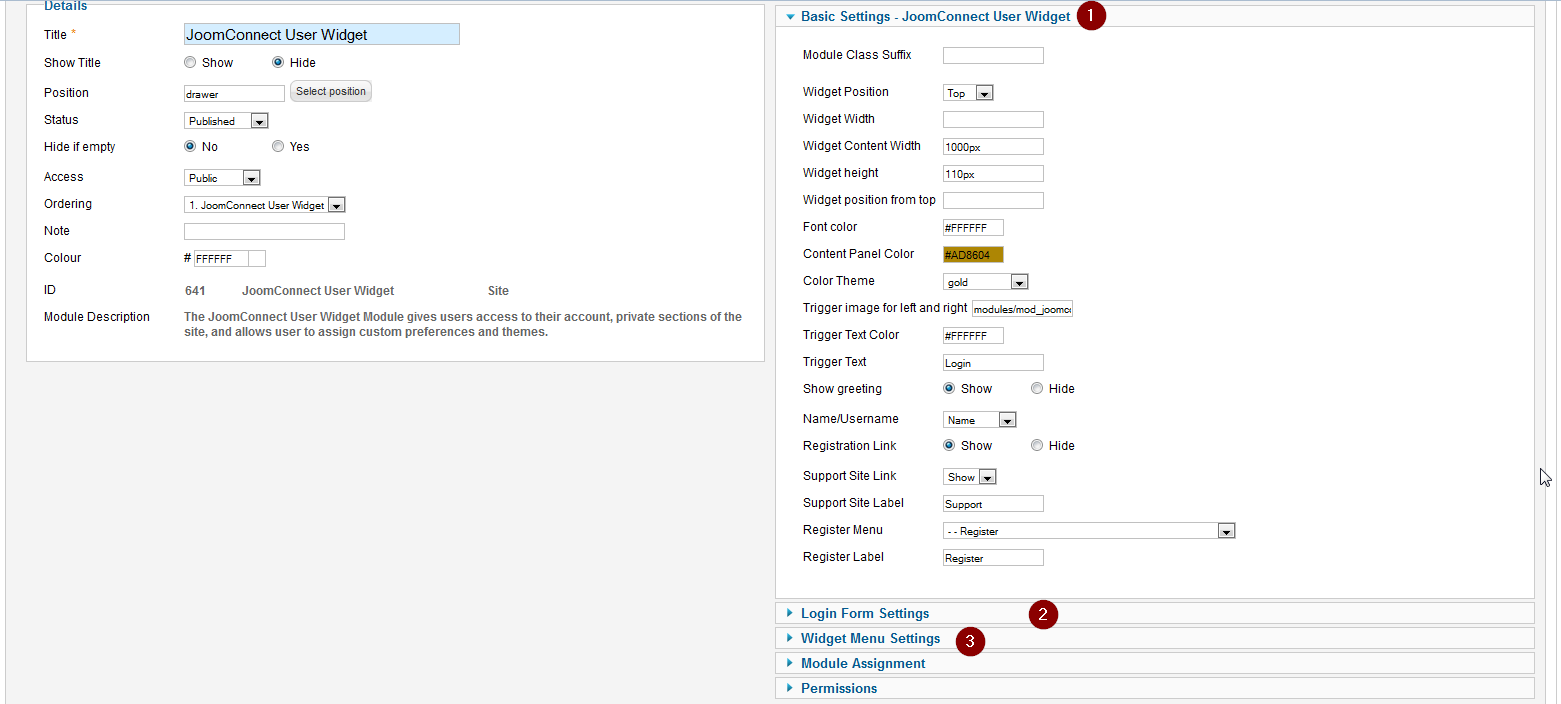Open the Register Menu dropdown
The width and height of the screenshot is (1561, 704).
tap(1089, 531)
